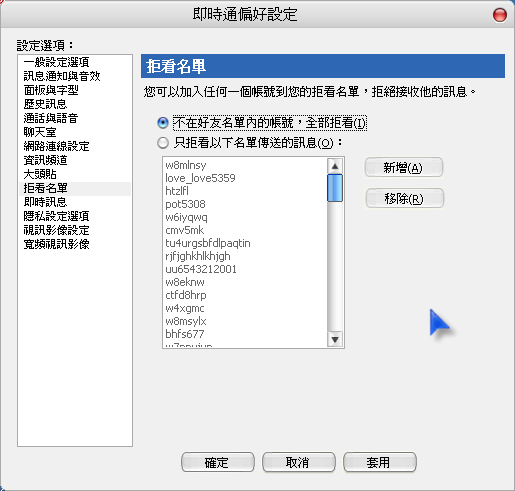Click the ignore list scroll up arrow
The height and width of the screenshot is (491, 515).
(335, 166)
